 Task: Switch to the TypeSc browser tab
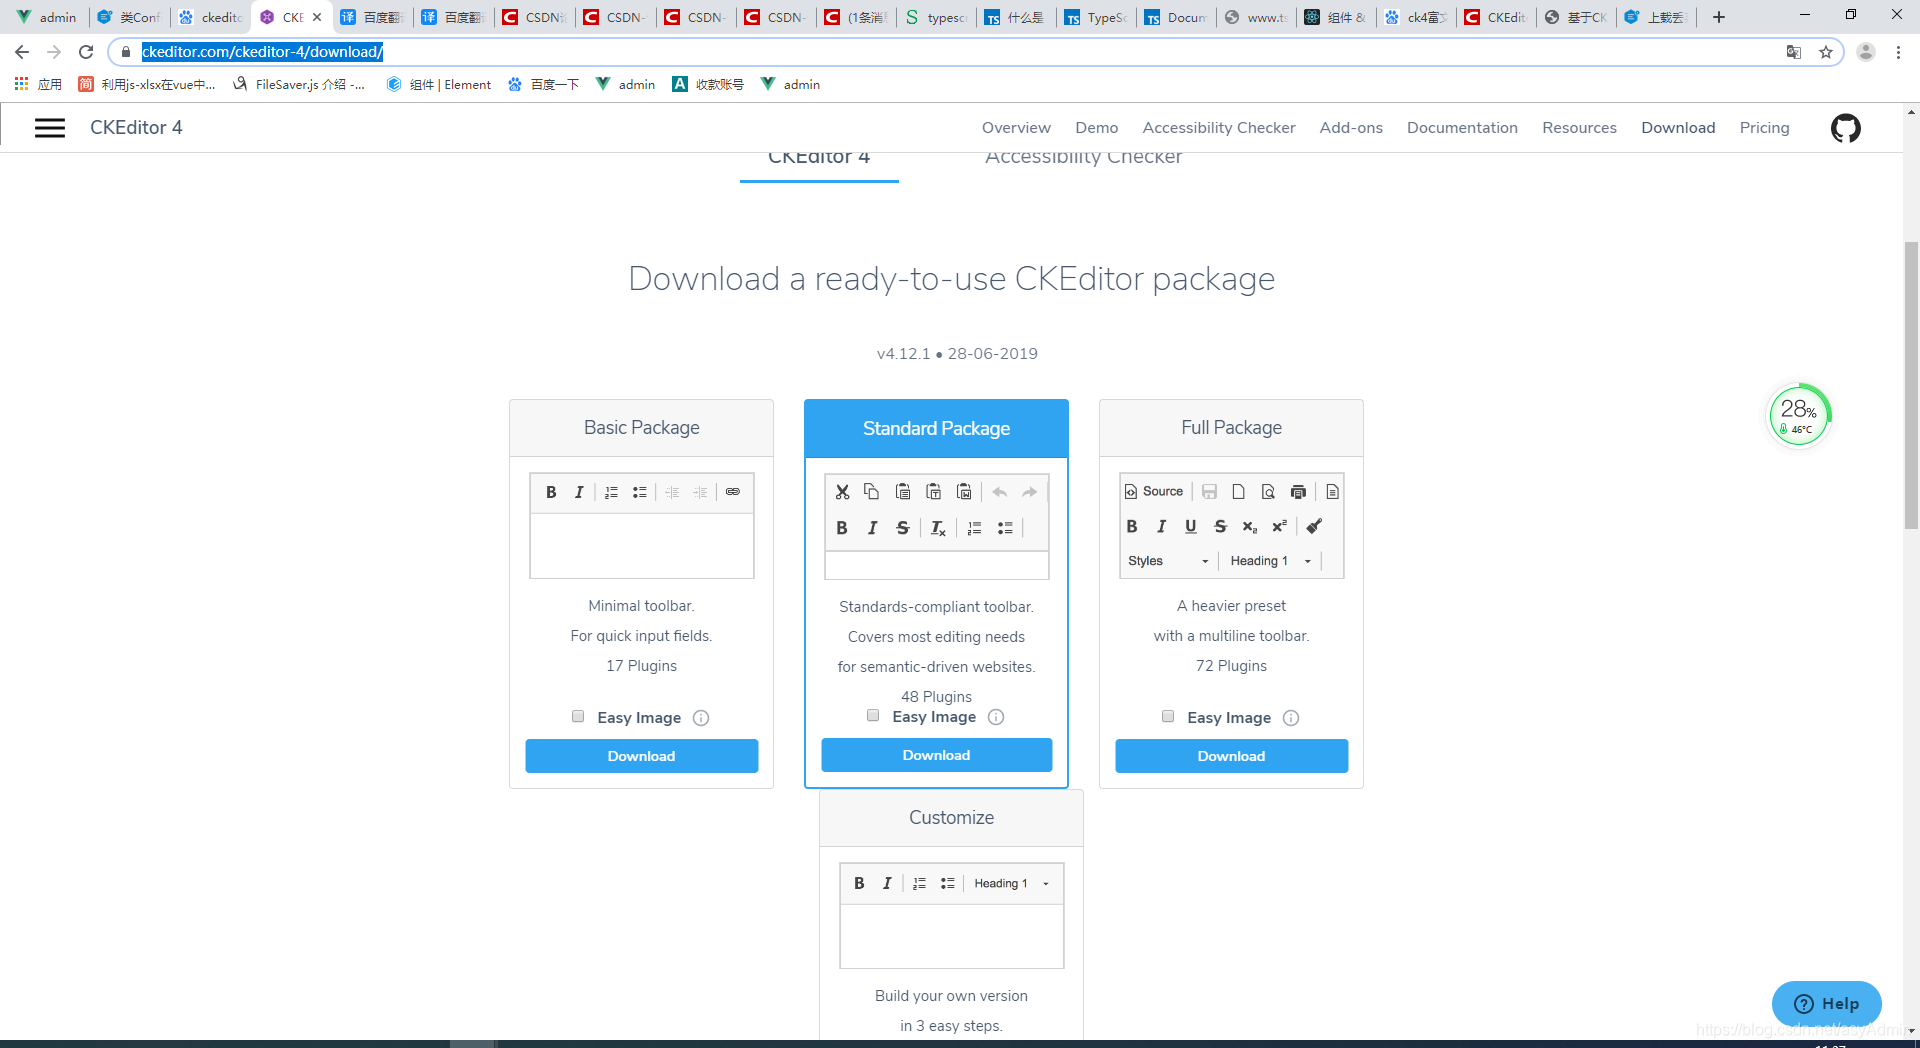click(x=1096, y=17)
